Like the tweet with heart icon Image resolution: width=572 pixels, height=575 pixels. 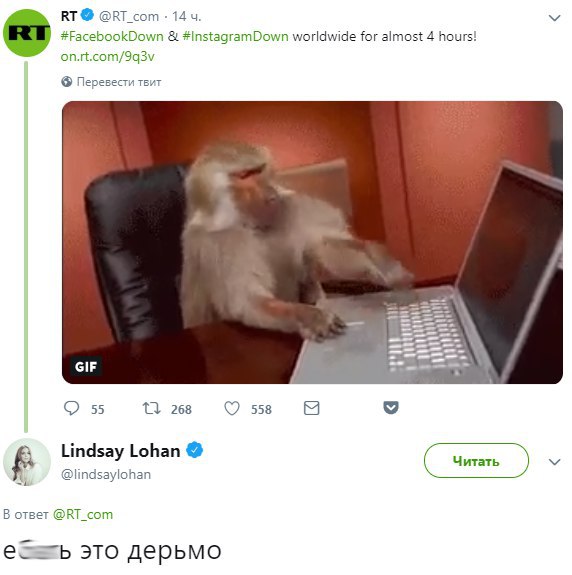(232, 408)
